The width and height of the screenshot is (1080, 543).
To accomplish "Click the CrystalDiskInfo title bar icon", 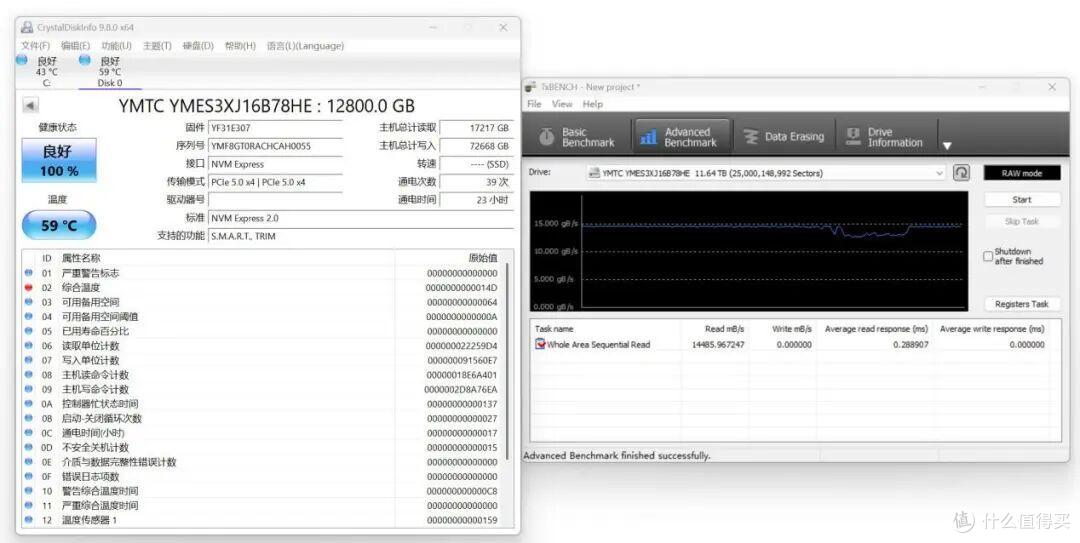I will click(27, 27).
